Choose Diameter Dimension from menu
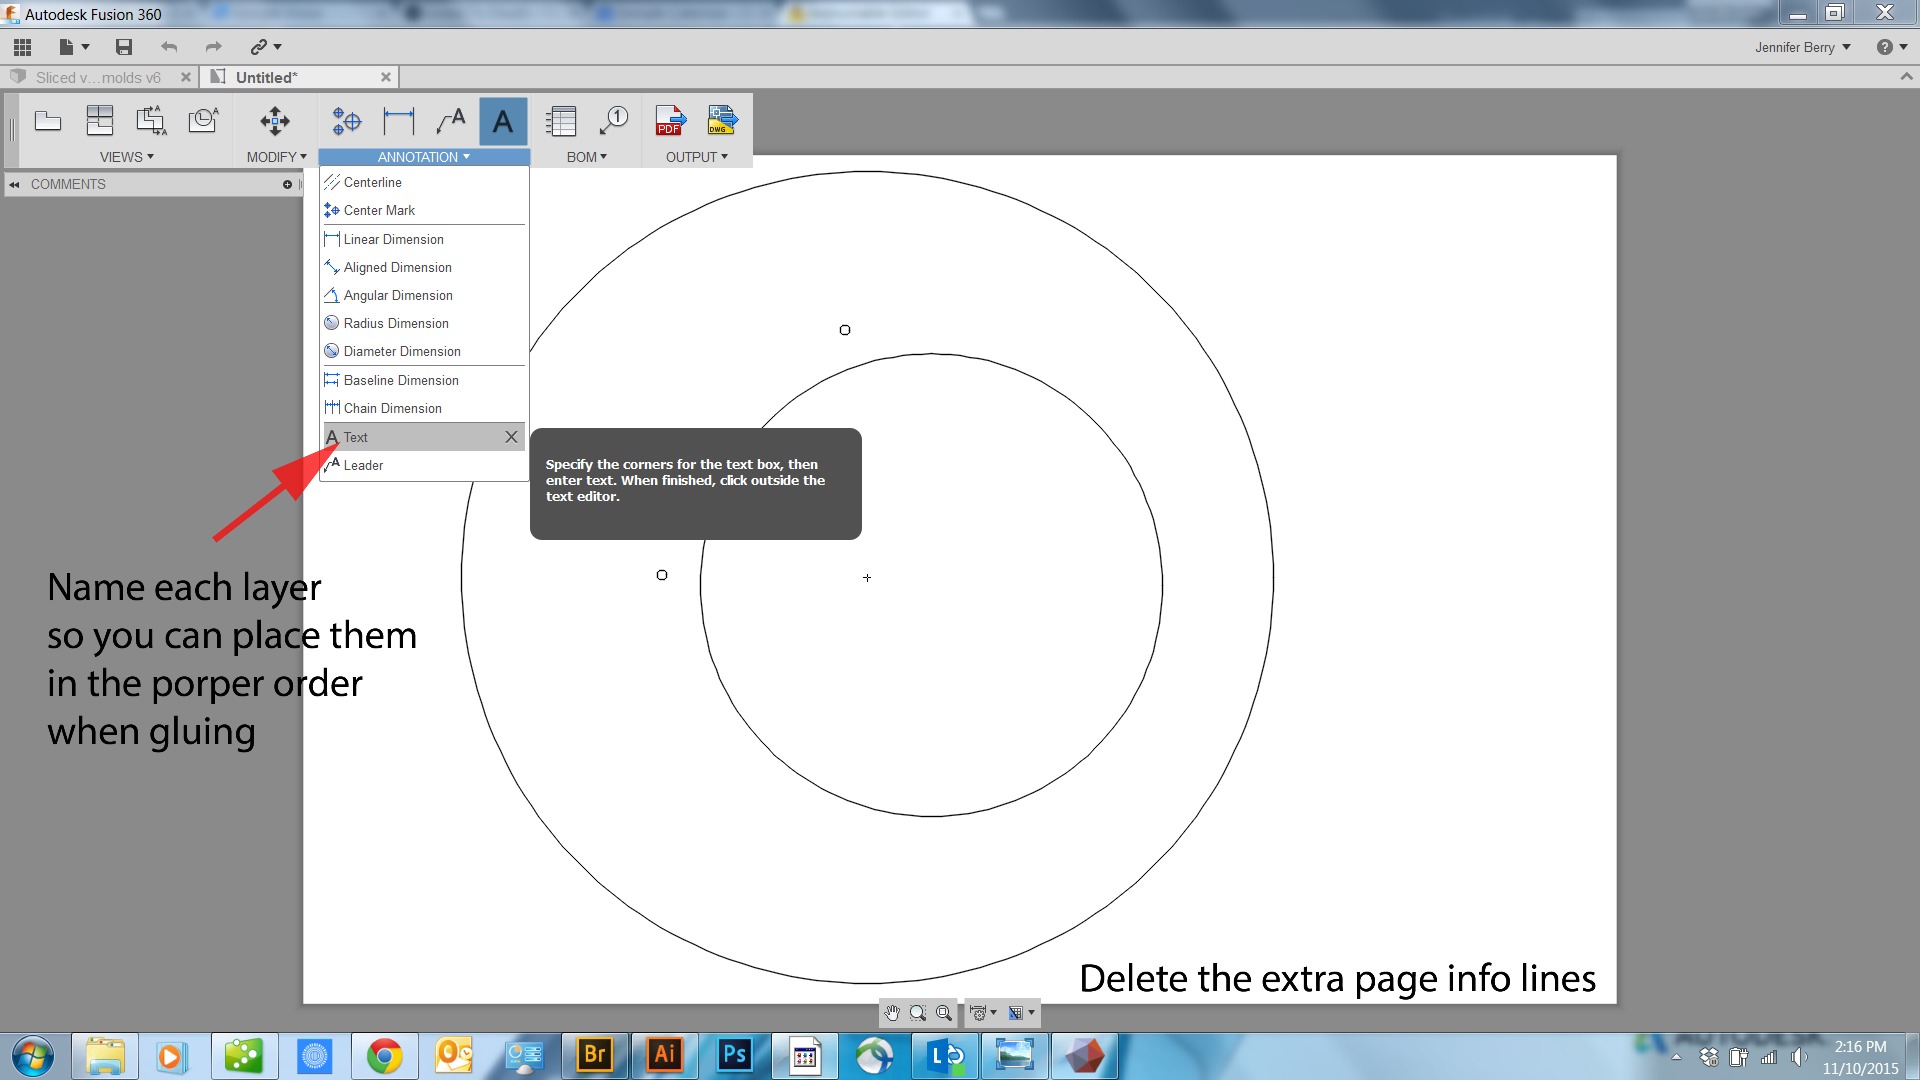The image size is (1920, 1080). pyautogui.click(x=402, y=351)
